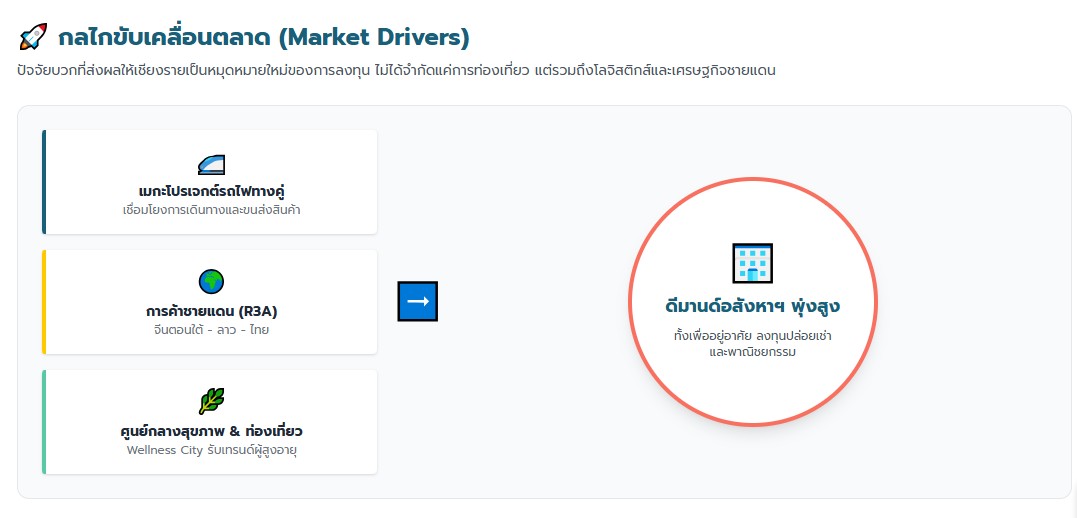Image resolution: width=1077 pixels, height=518 pixels.
Task: Click the ดีมานด์อสังหาฯ พุ่งสูง circle title
Action: [x=752, y=304]
